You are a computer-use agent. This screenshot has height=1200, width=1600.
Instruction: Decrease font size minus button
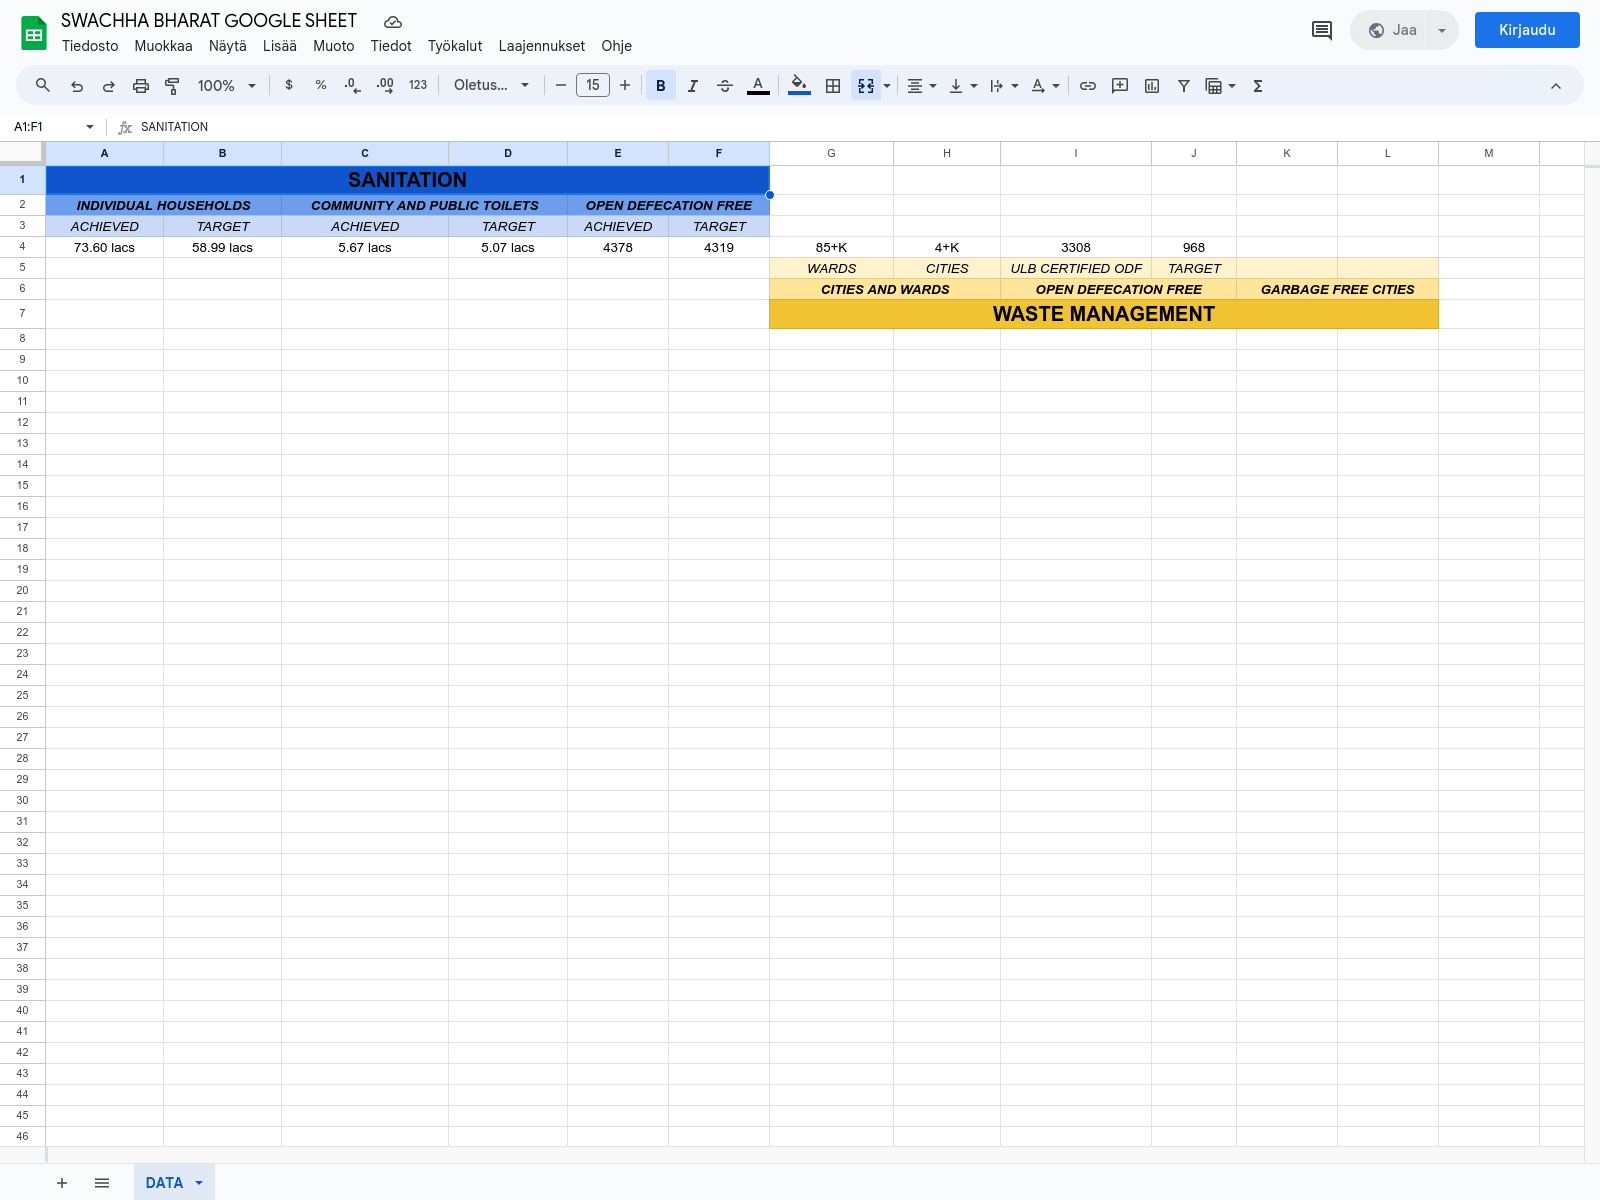(561, 85)
